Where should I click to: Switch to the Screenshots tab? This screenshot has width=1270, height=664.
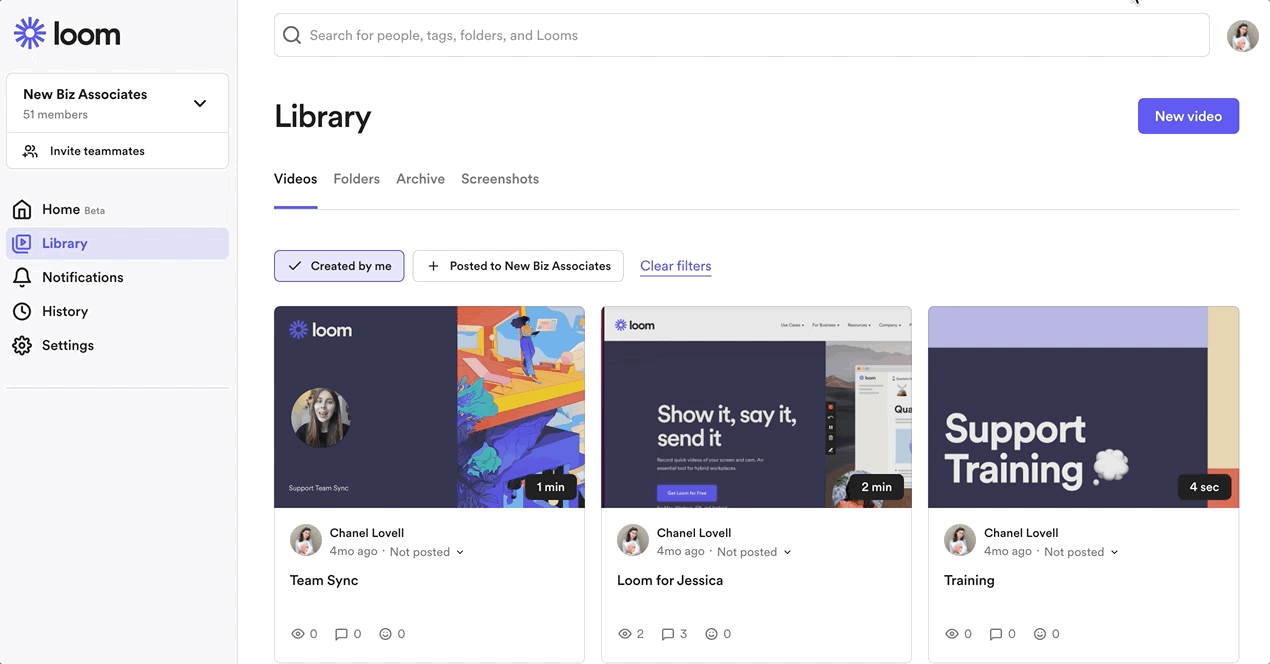[x=500, y=179]
